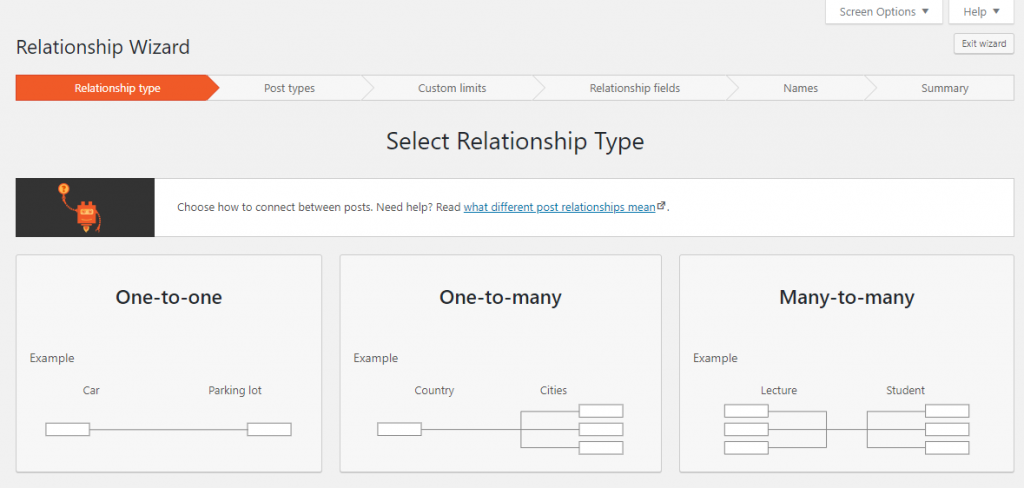
Task: Choose the One-to-one relationship card heading
Action: click(x=169, y=297)
